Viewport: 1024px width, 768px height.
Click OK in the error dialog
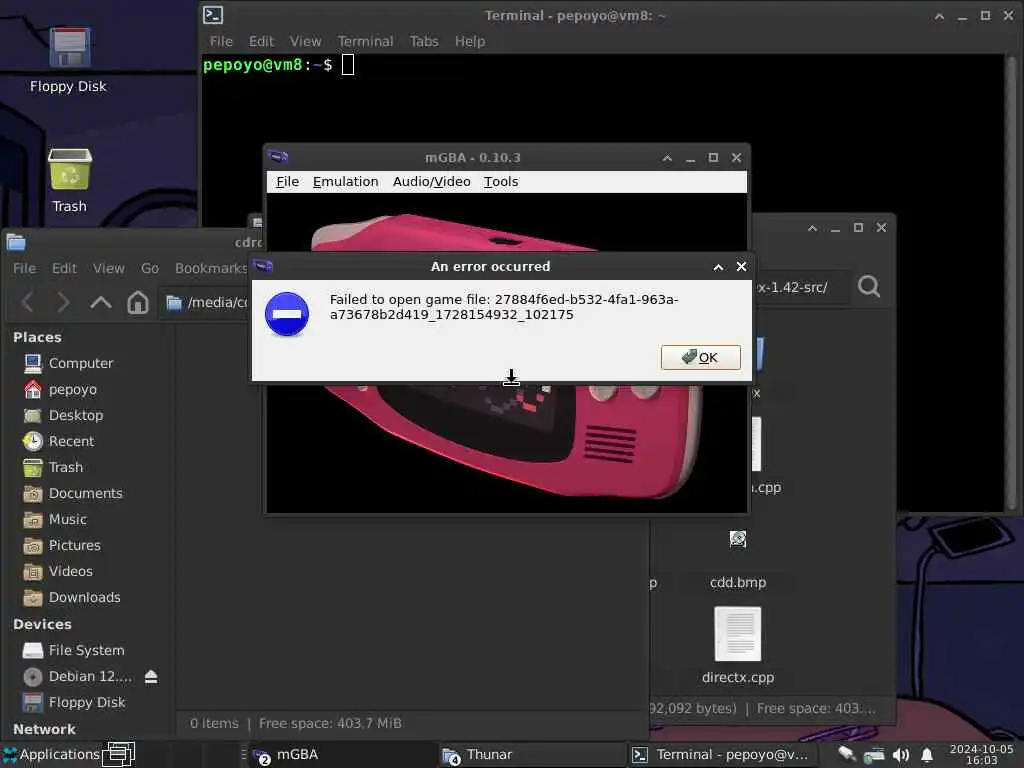pos(700,357)
